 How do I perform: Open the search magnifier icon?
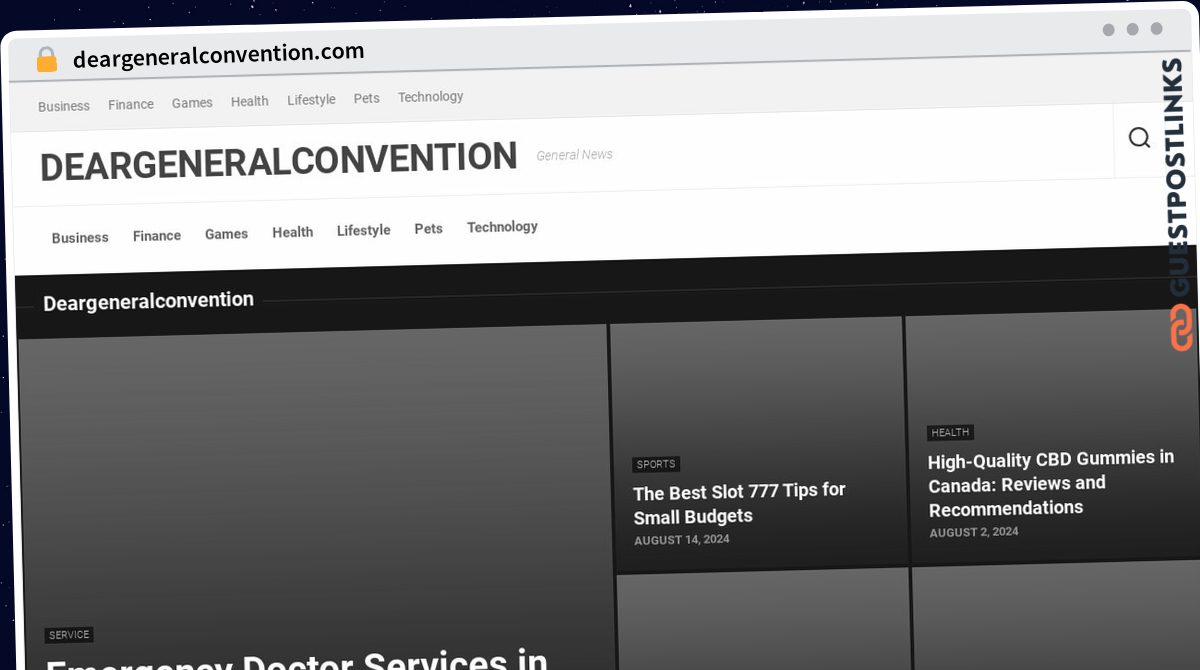1139,138
